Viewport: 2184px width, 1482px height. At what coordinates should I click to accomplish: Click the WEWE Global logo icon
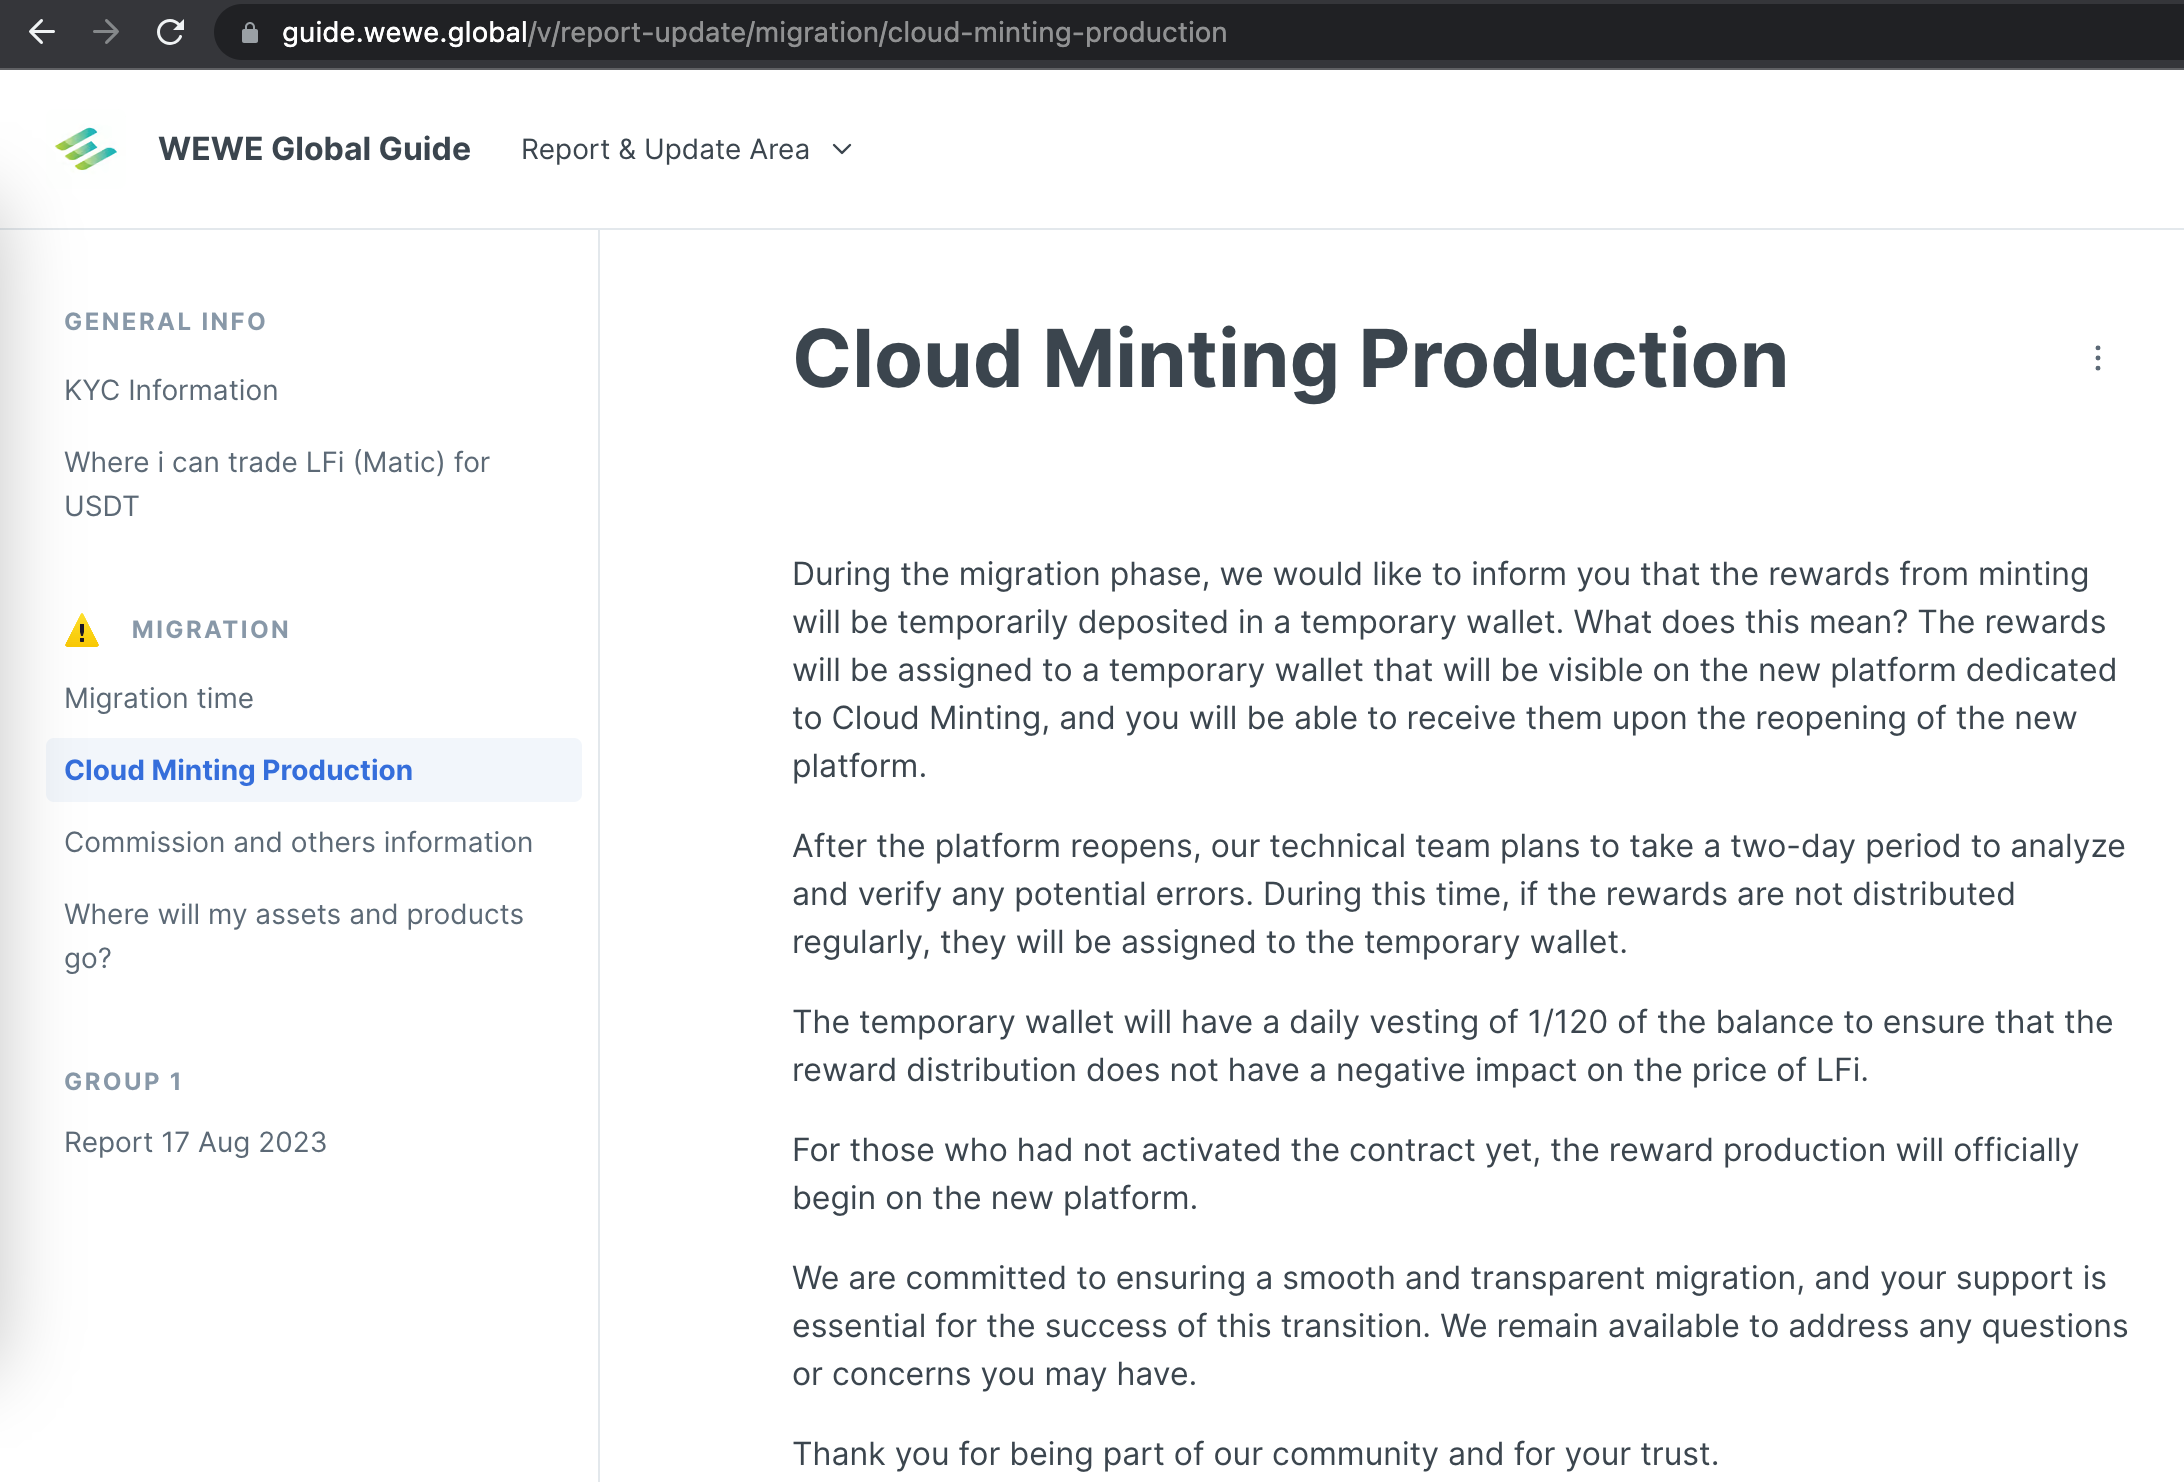[x=86, y=149]
